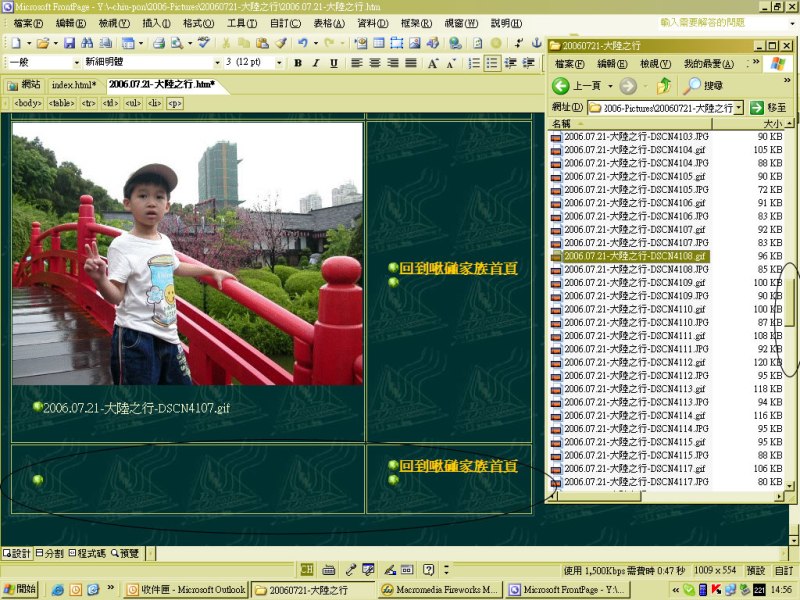The width and height of the screenshot is (800, 600).
Task: Open the font dropdown showing 新細明體
Action: (x=217, y=63)
